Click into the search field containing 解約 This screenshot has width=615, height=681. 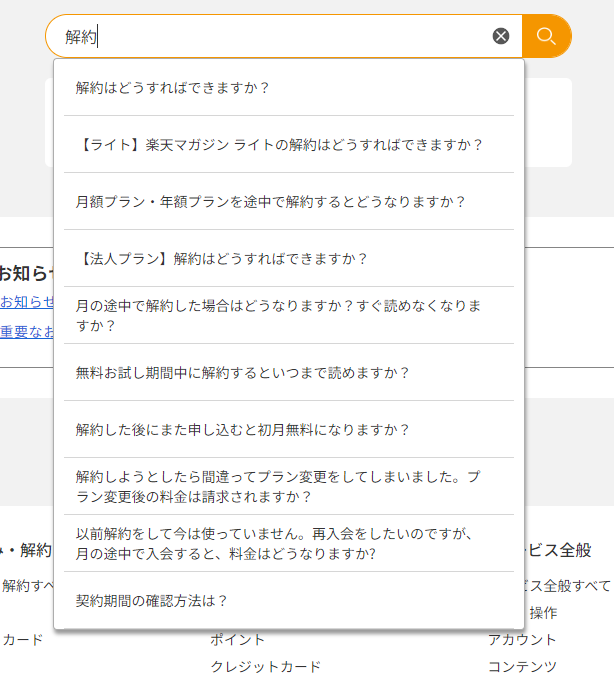tap(280, 36)
